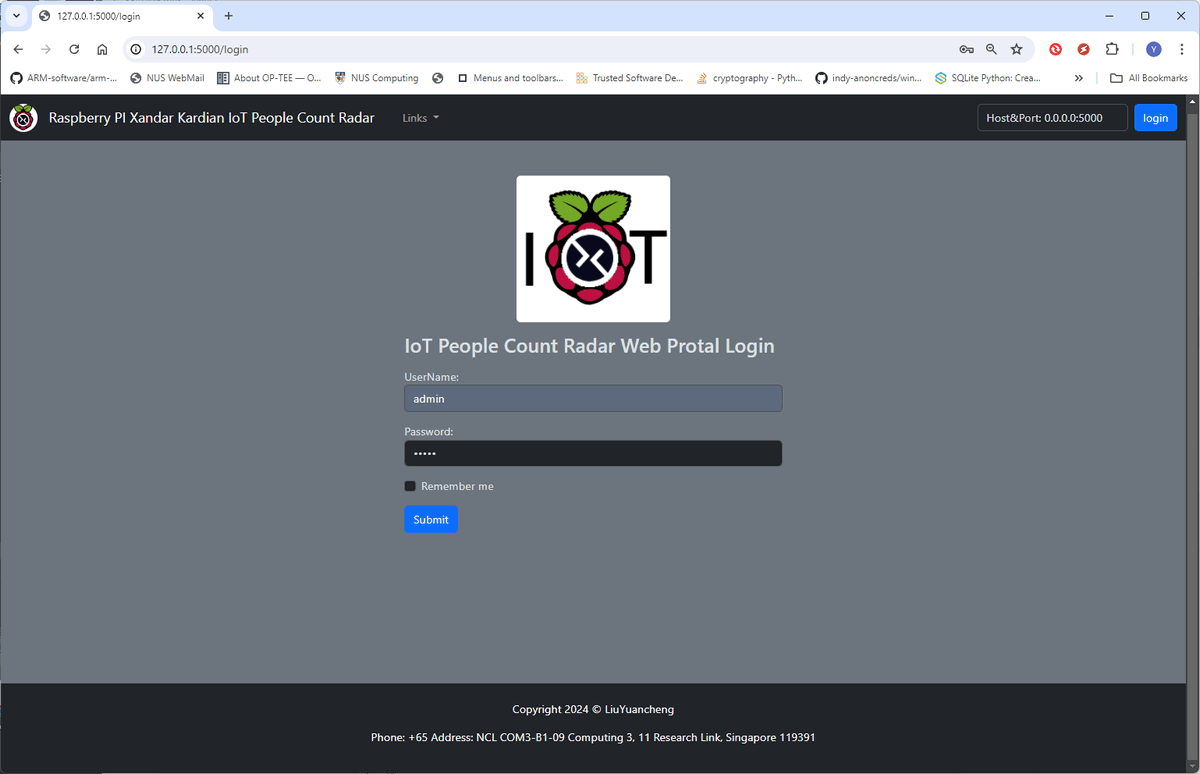Expand the Links dropdown in navbar
Screen dimensions: 1200x774
(420, 118)
